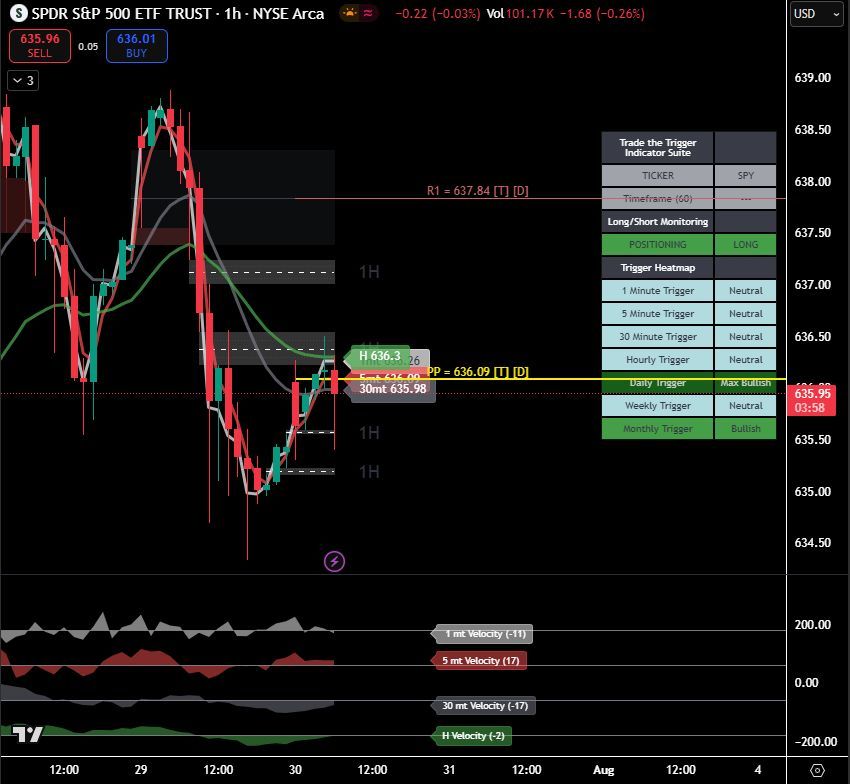Click the SPDR symbol logo icon

(x=19, y=13)
